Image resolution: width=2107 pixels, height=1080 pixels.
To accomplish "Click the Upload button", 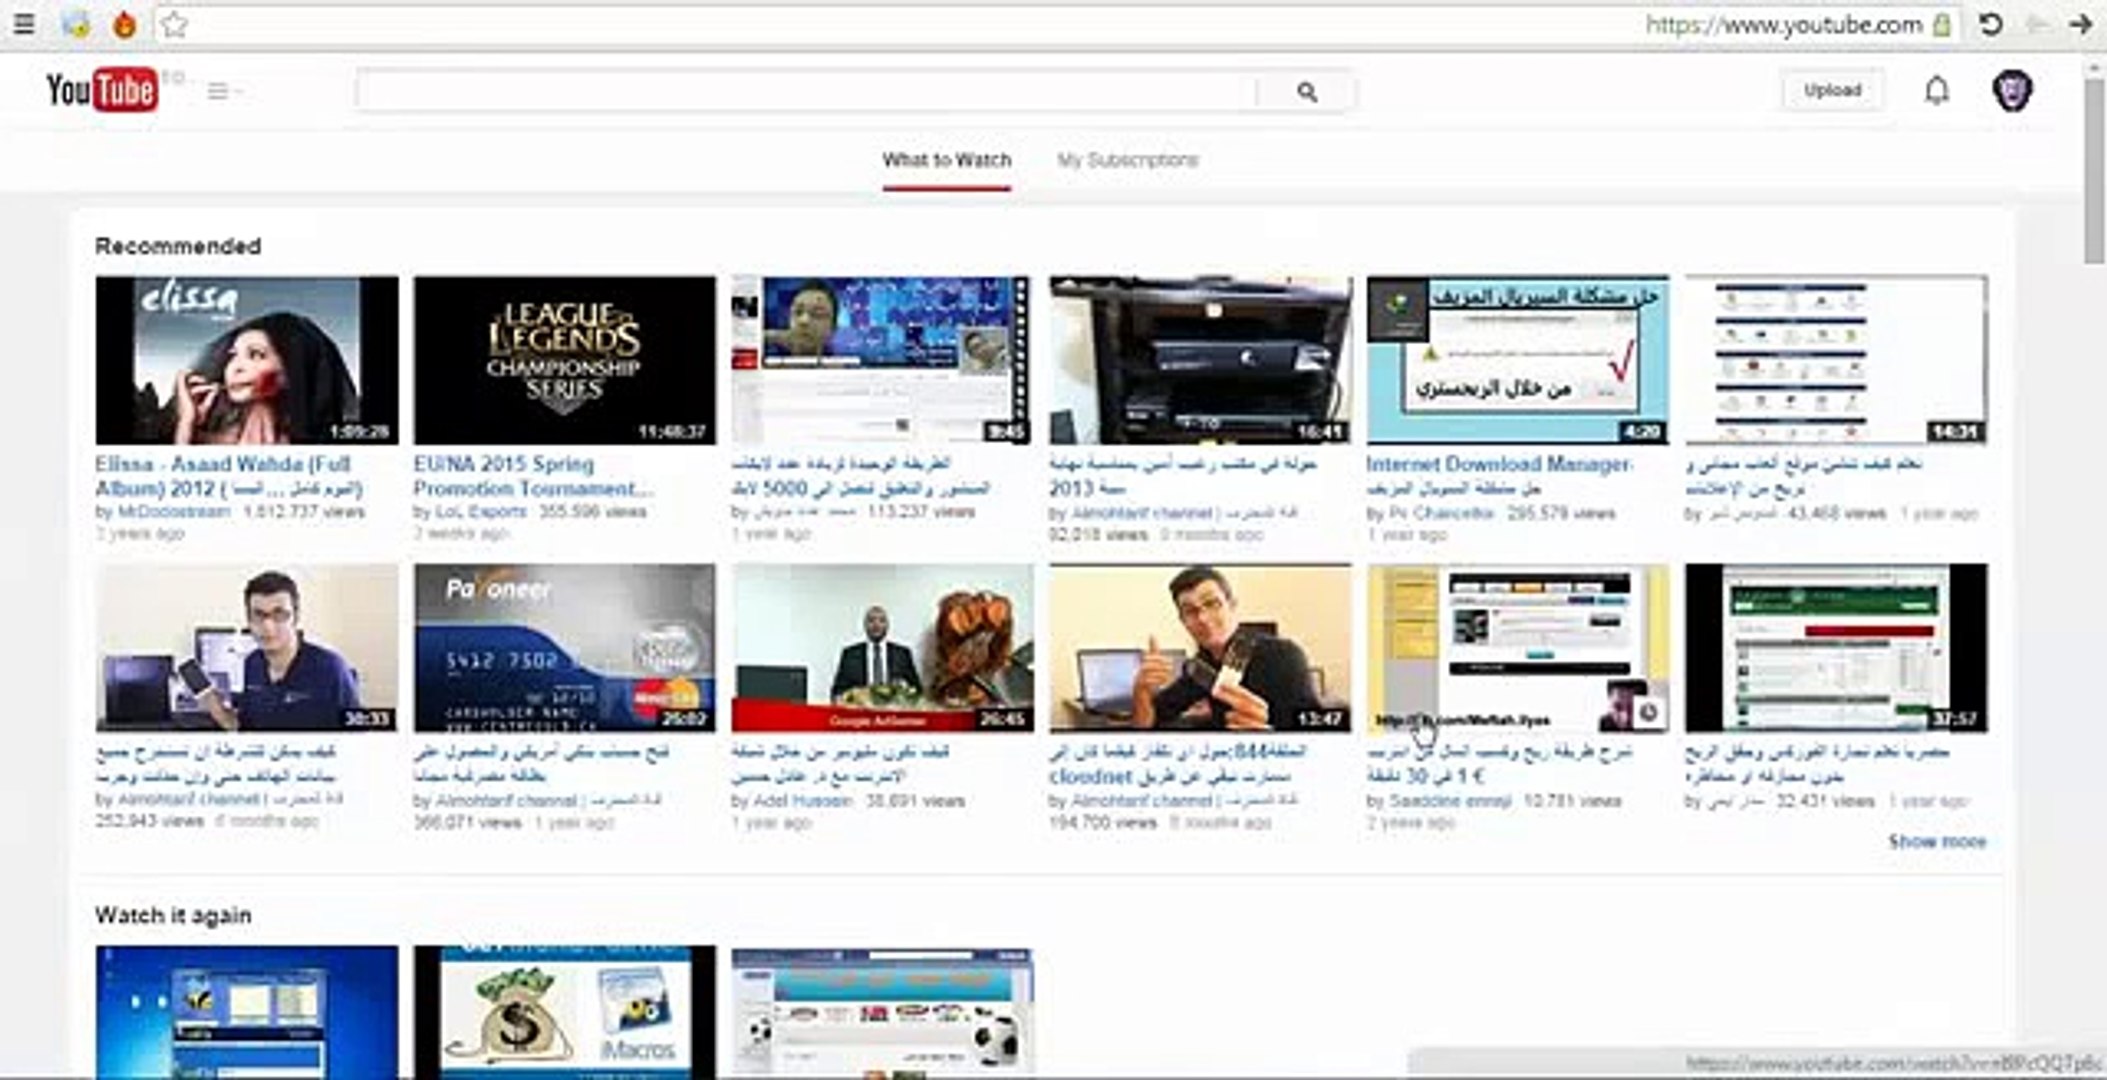I will coord(1832,89).
